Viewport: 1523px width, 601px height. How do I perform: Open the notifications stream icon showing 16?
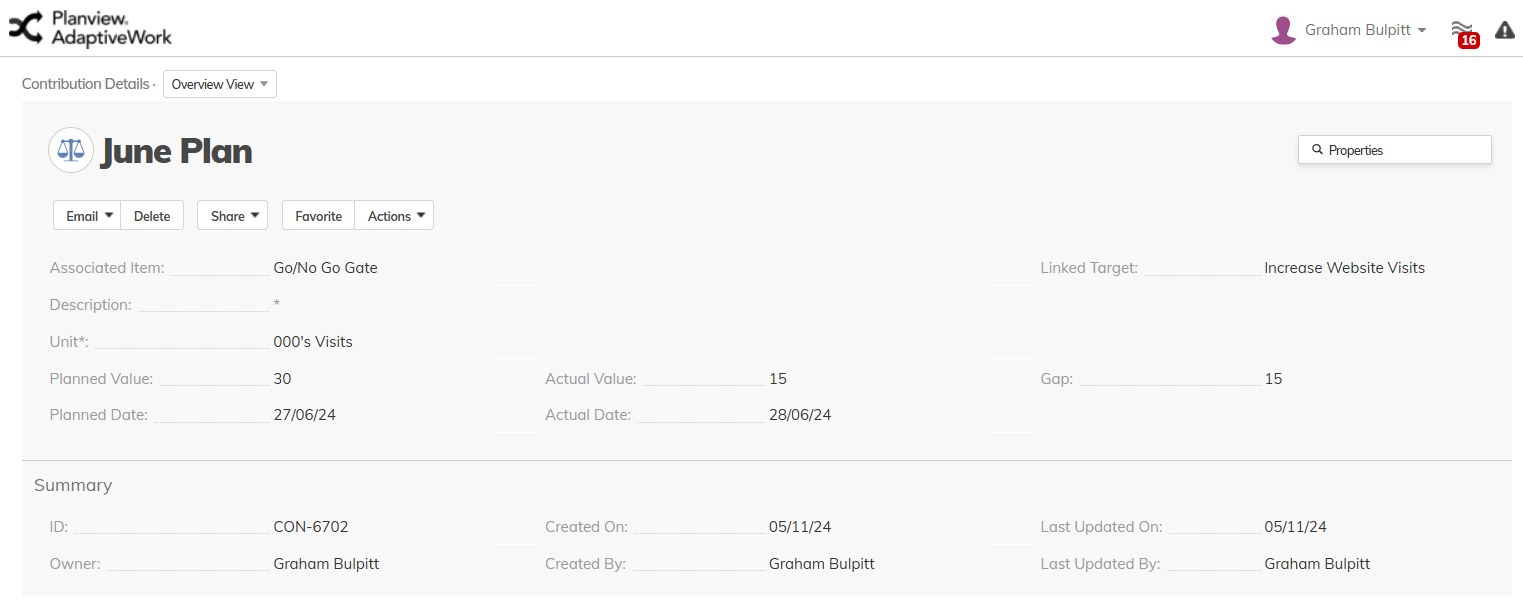[x=1463, y=30]
